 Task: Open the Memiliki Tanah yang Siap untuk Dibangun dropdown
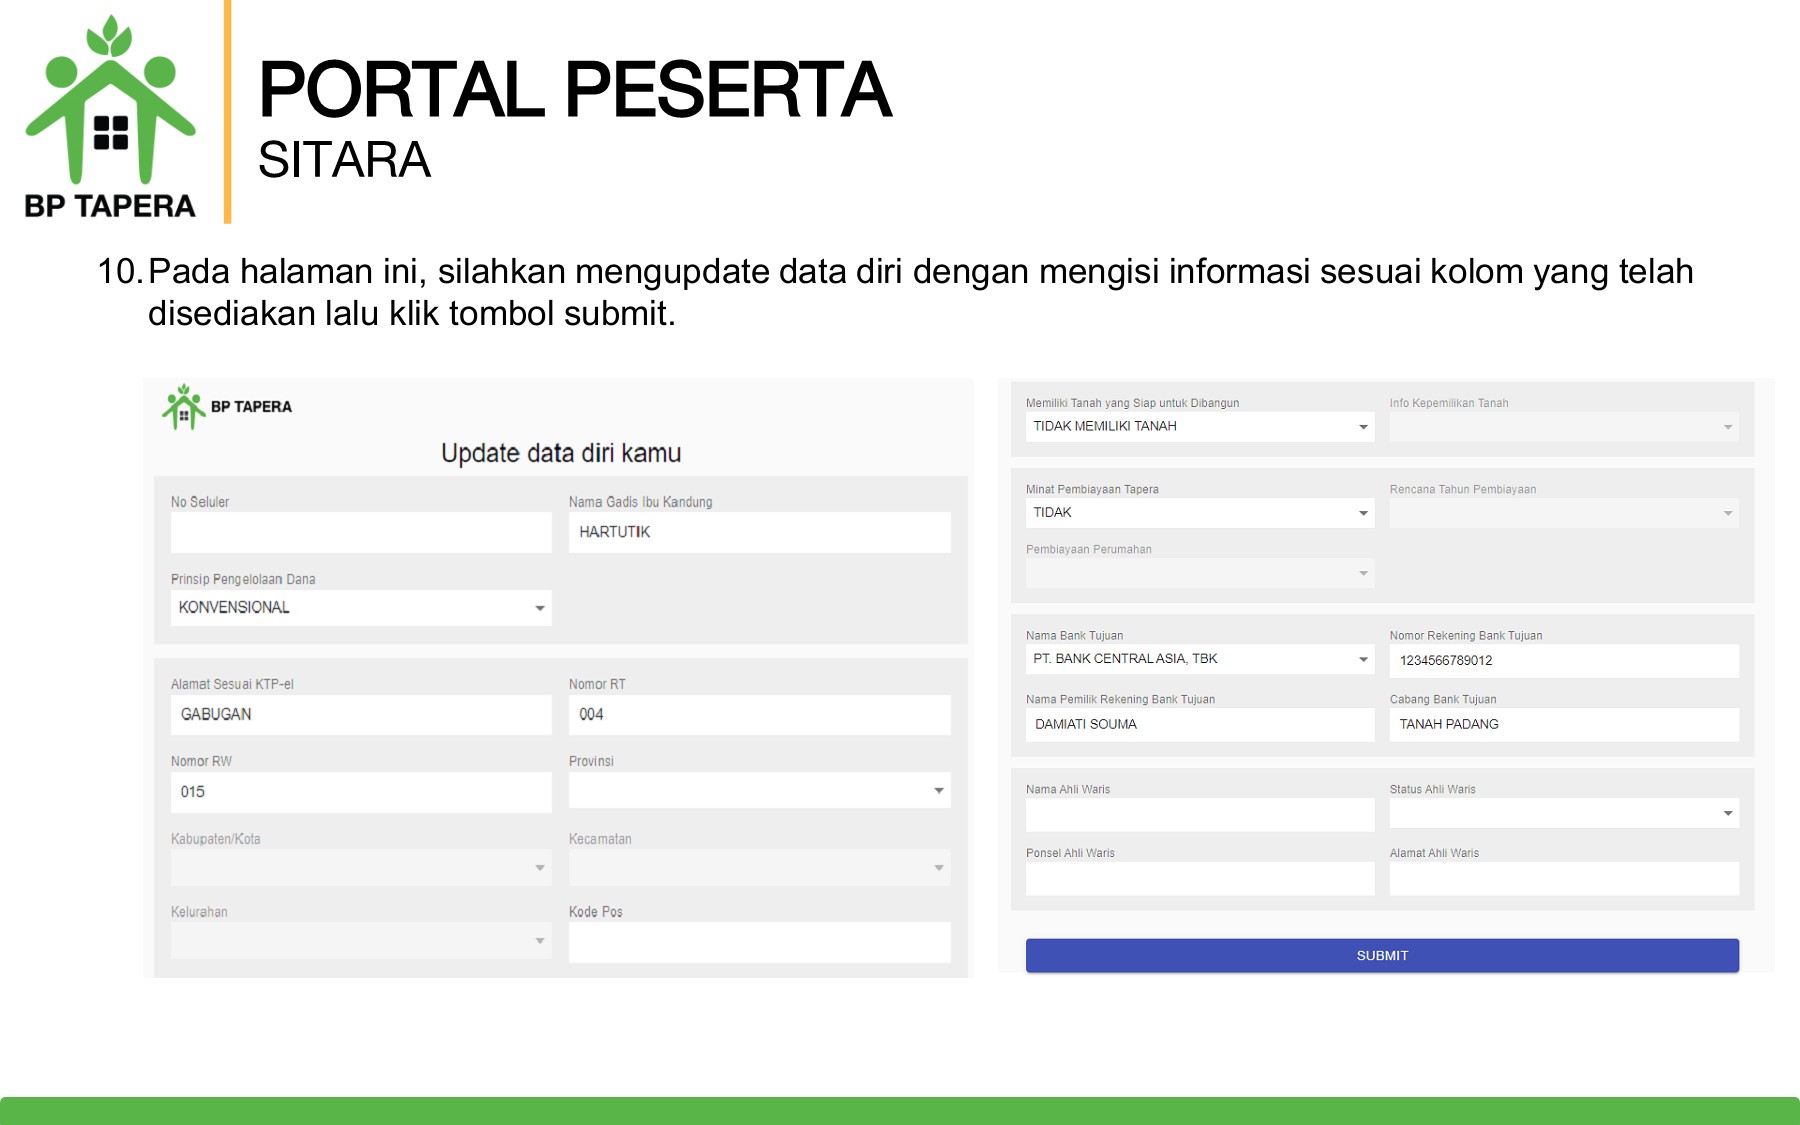point(1364,427)
